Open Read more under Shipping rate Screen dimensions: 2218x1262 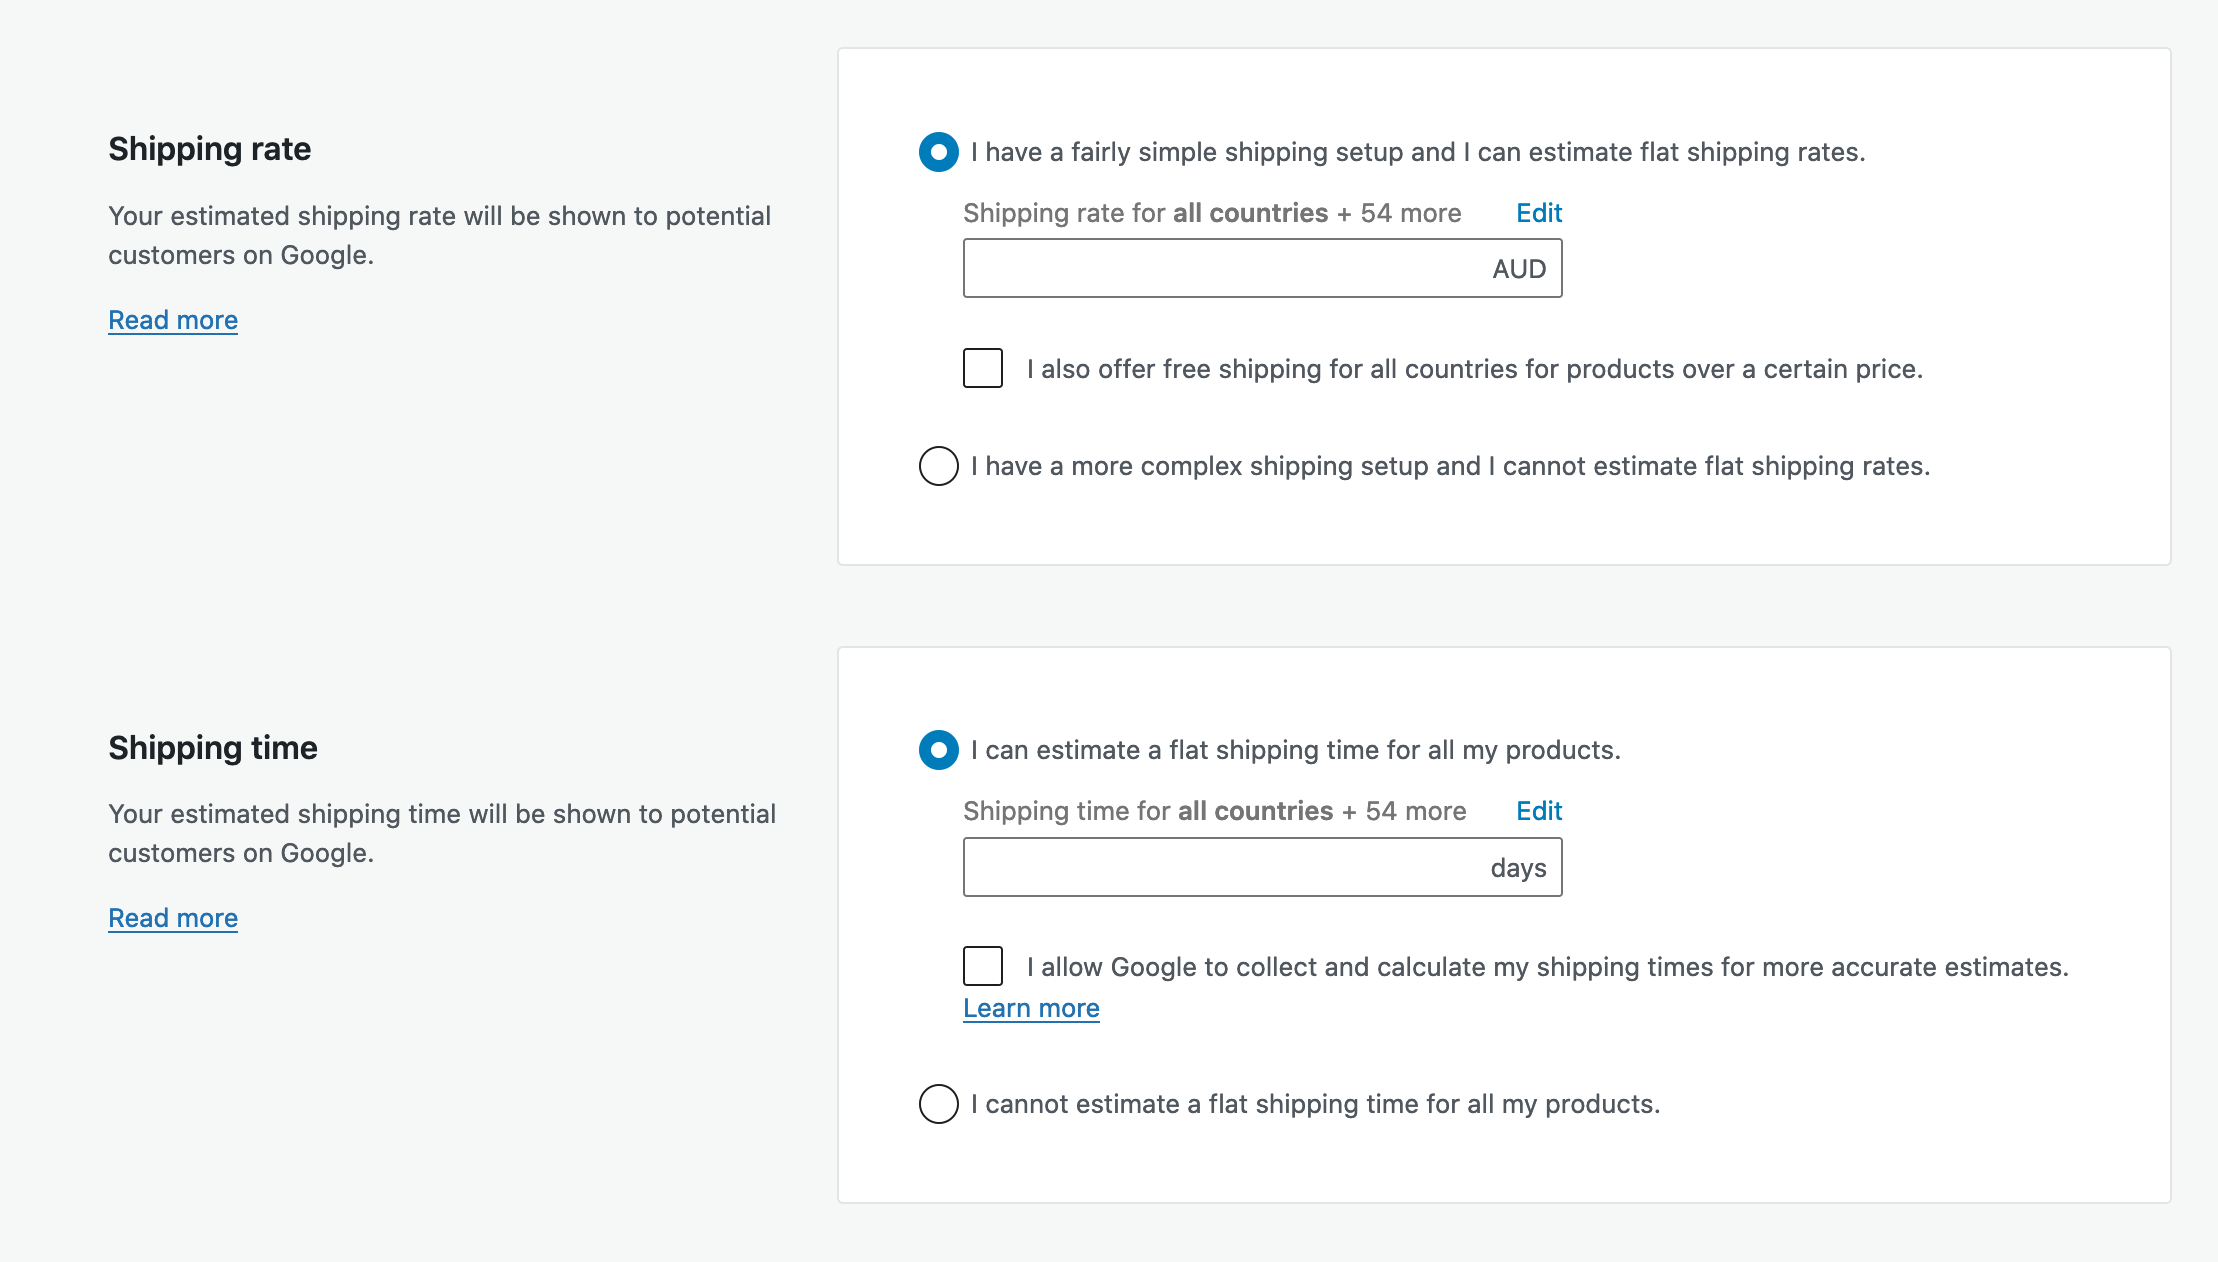pyautogui.click(x=172, y=320)
